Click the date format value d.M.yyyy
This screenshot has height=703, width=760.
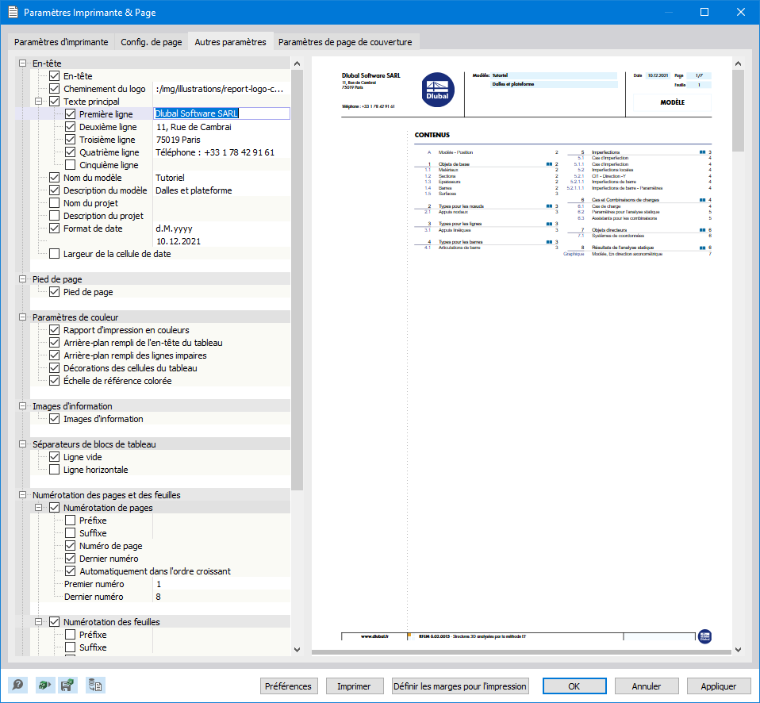[174, 228]
